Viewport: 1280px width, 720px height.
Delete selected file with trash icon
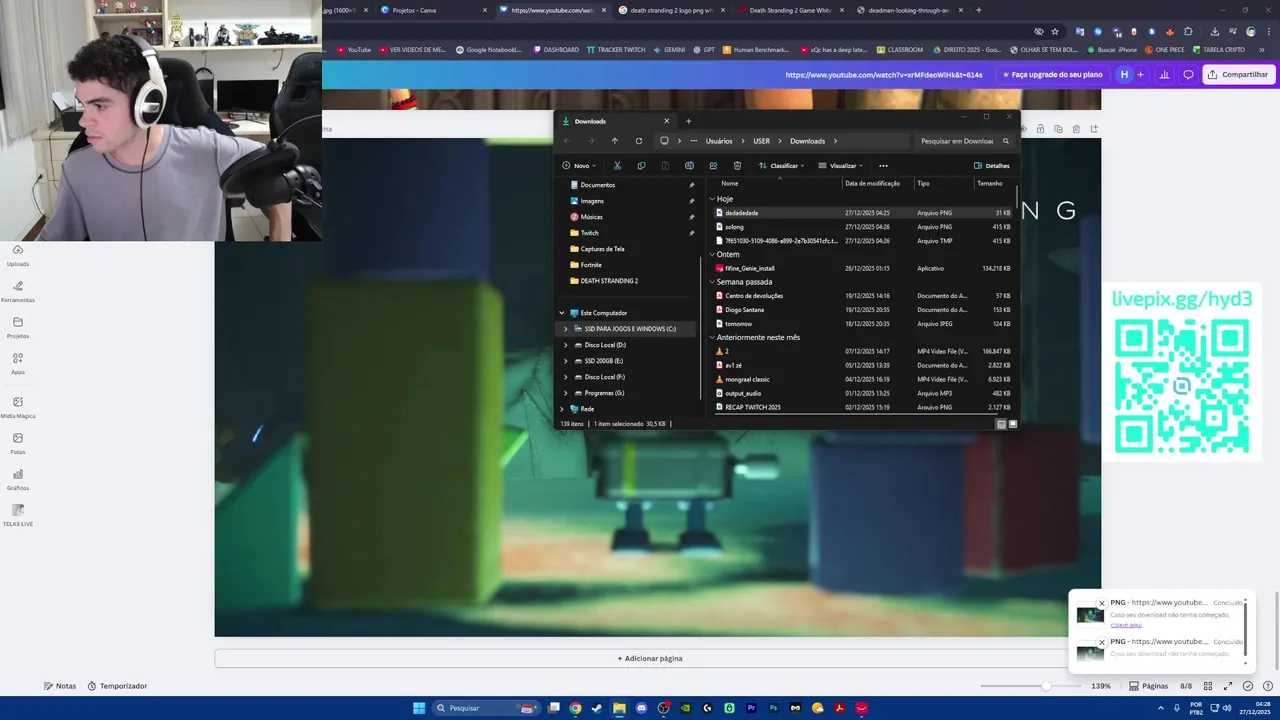[737, 166]
